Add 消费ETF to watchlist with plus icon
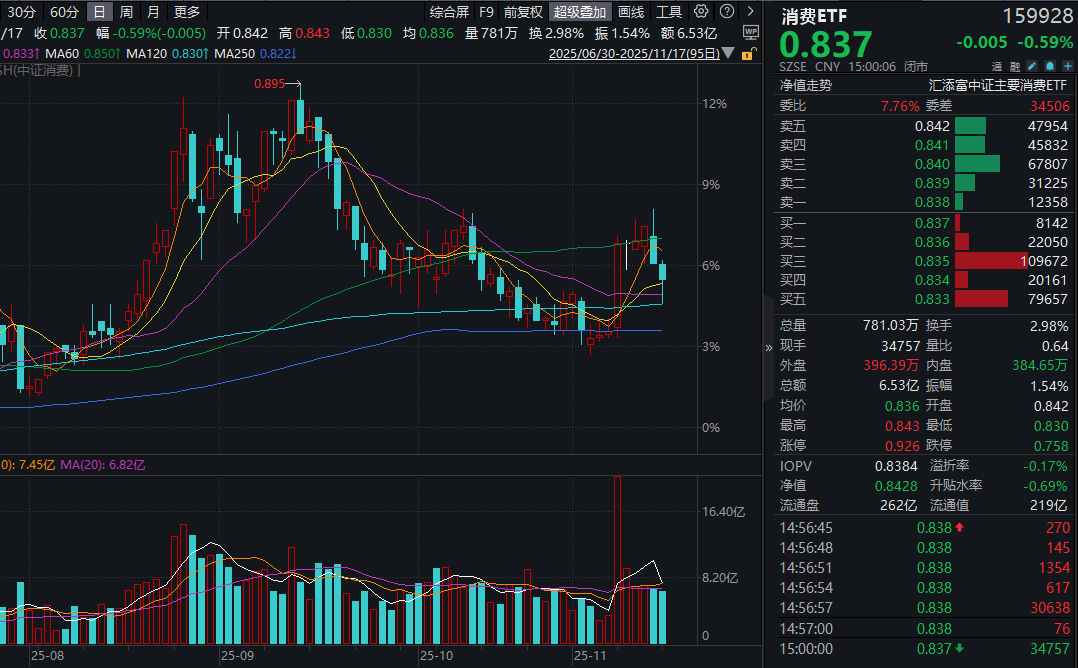1078x668 pixels. coord(1069,66)
